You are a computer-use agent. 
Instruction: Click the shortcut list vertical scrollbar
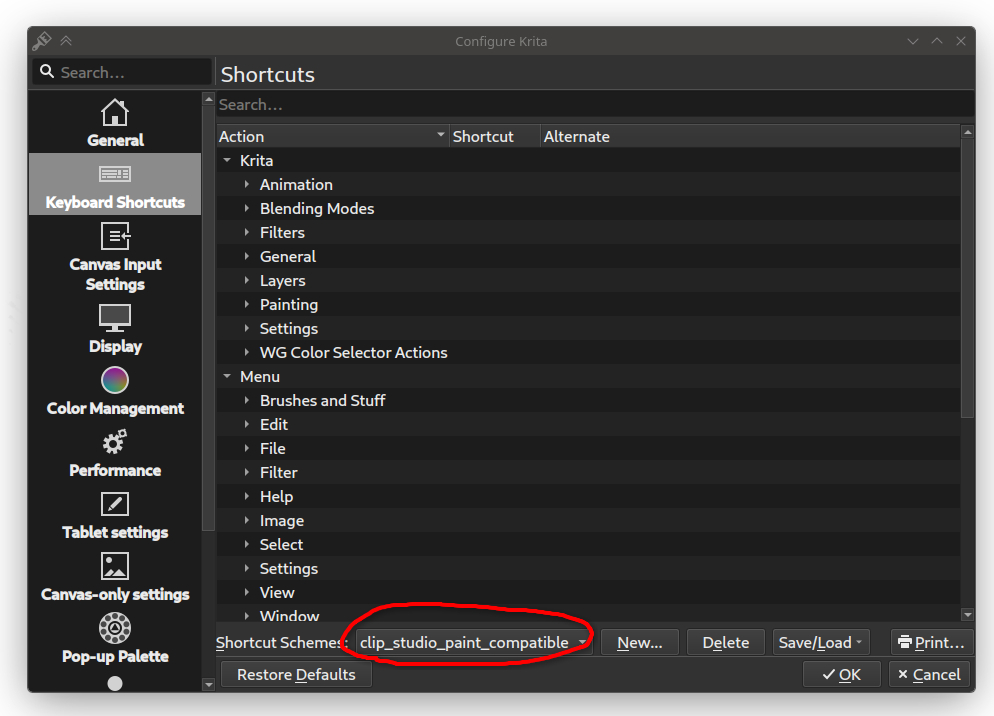click(967, 279)
